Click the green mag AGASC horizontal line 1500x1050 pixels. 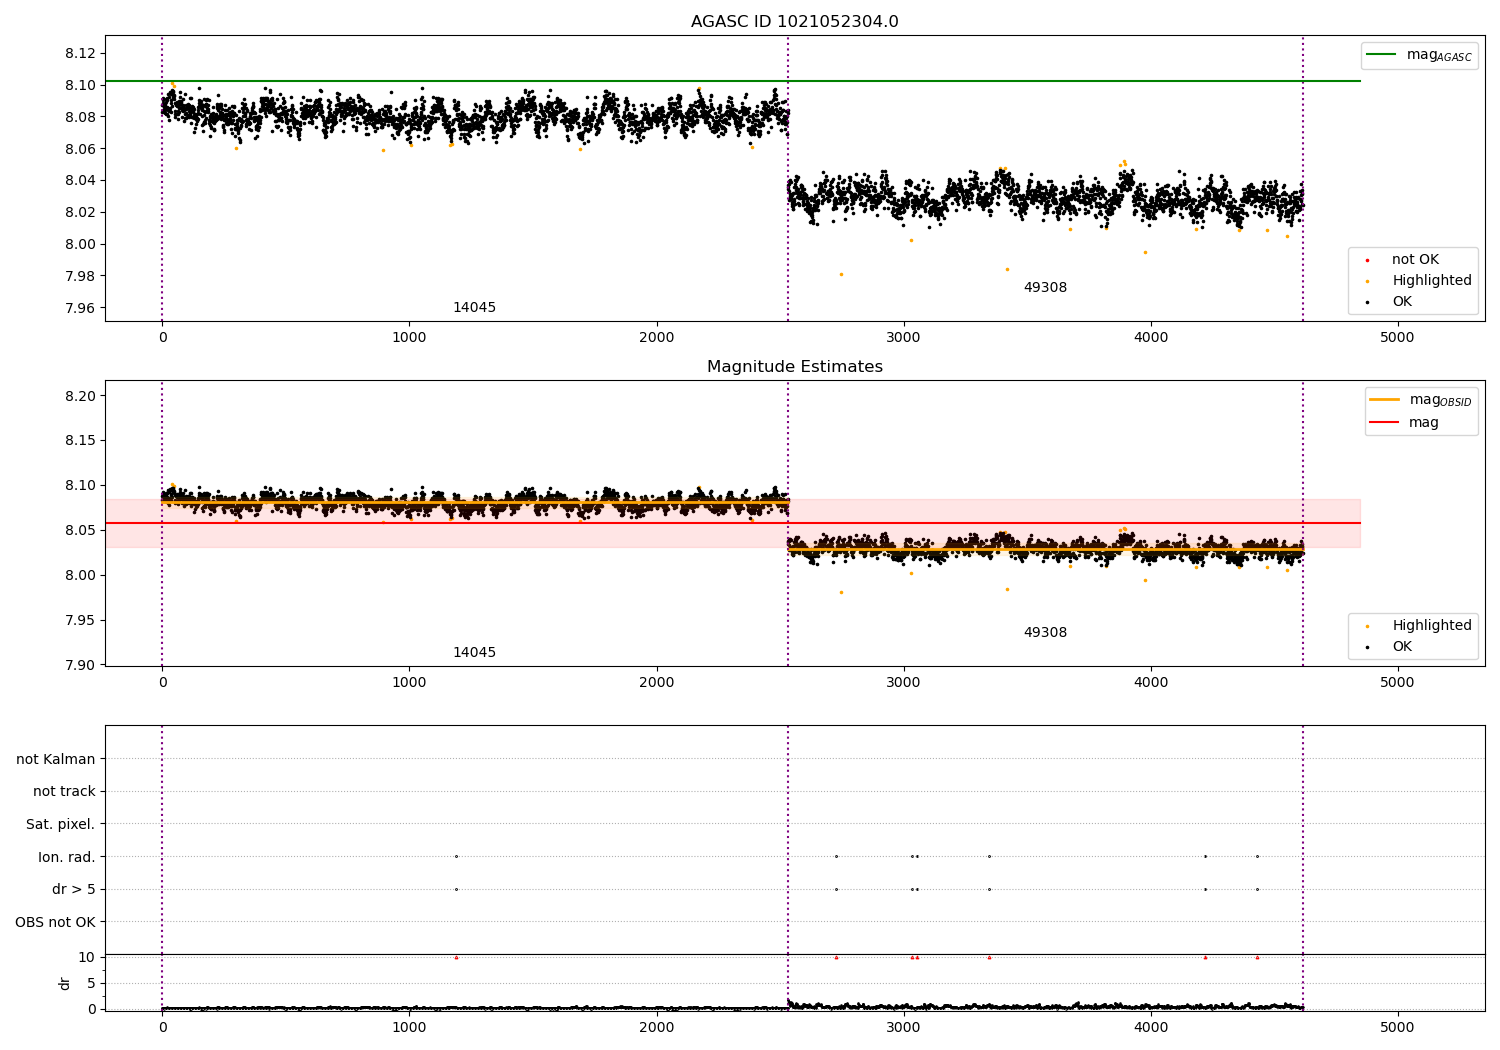[733, 81]
